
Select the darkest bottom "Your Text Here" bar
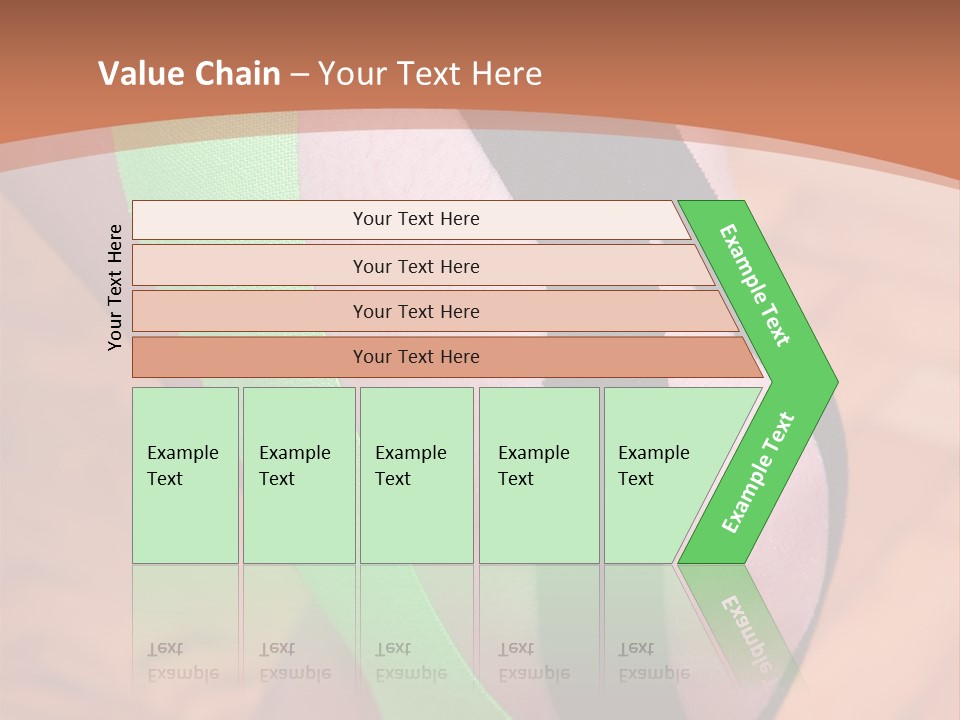(x=448, y=357)
